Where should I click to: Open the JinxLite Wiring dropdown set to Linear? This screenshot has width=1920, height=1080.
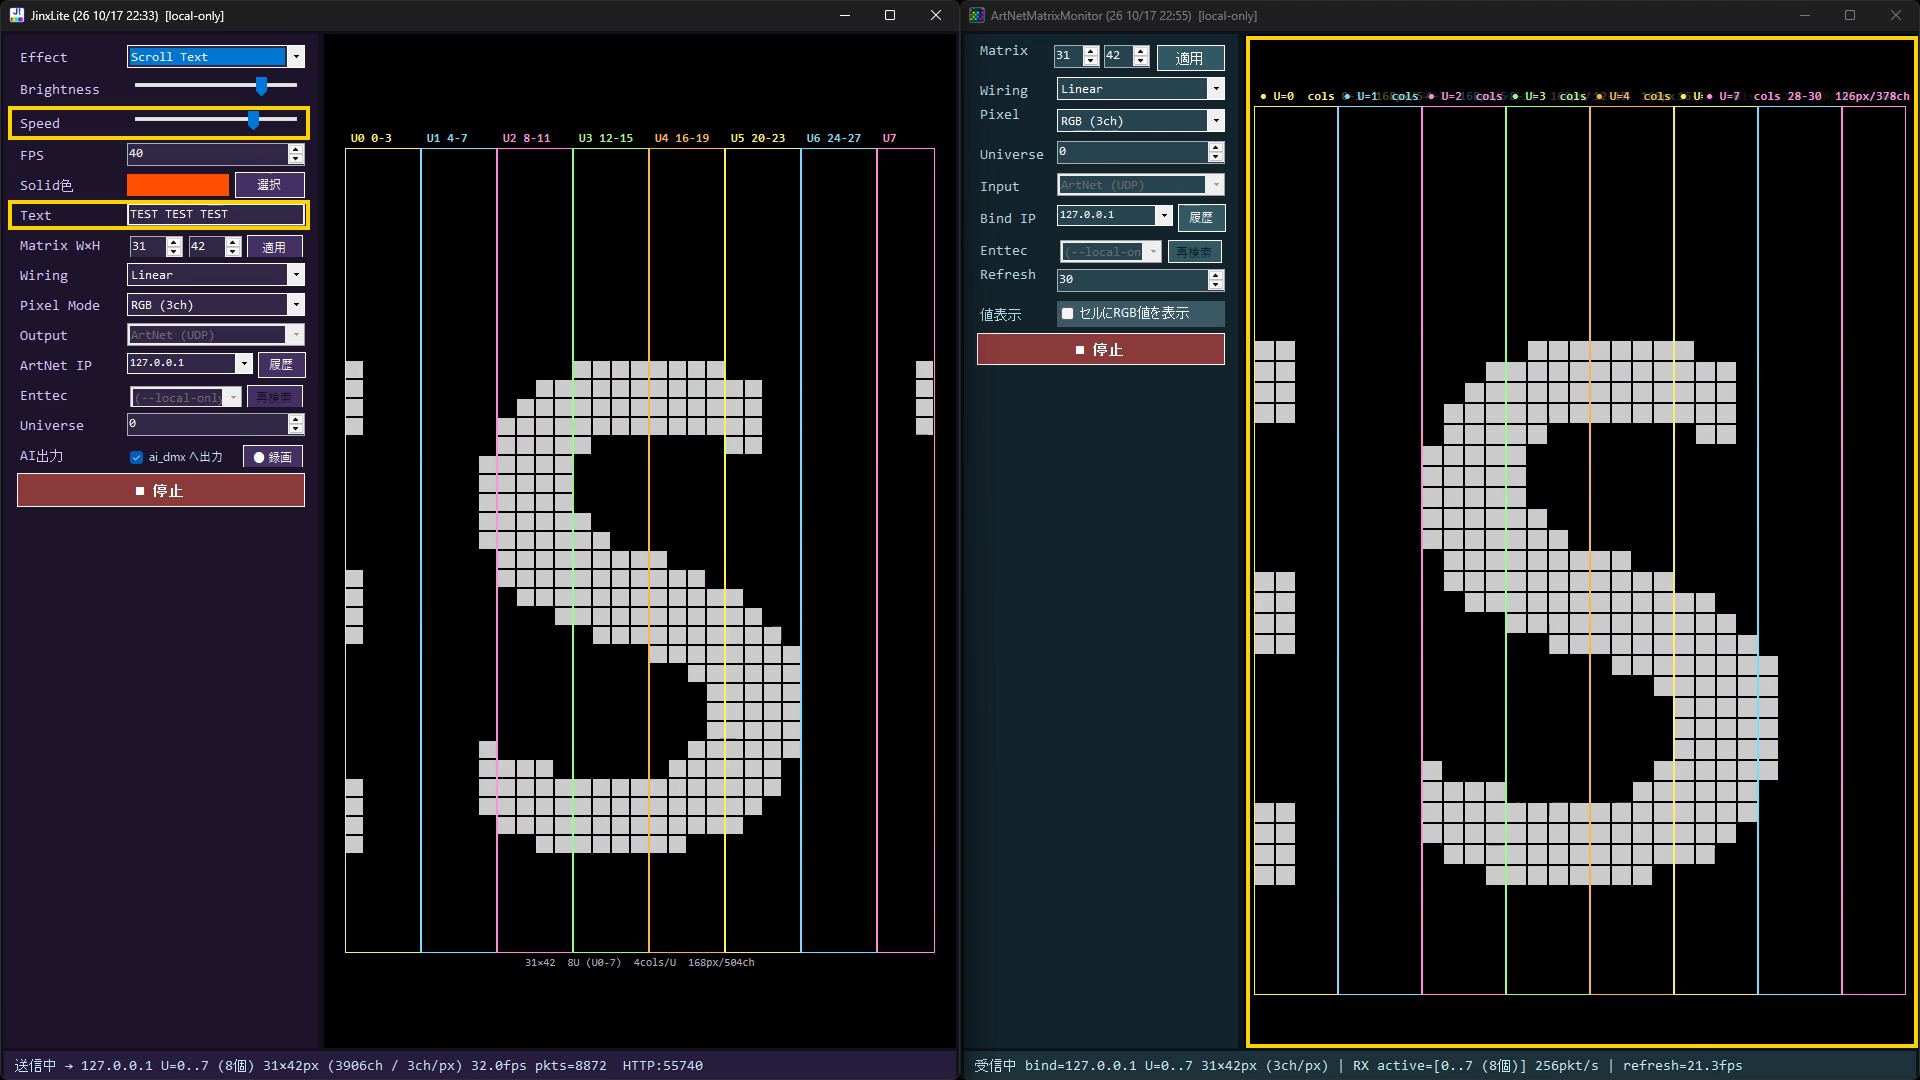click(296, 275)
